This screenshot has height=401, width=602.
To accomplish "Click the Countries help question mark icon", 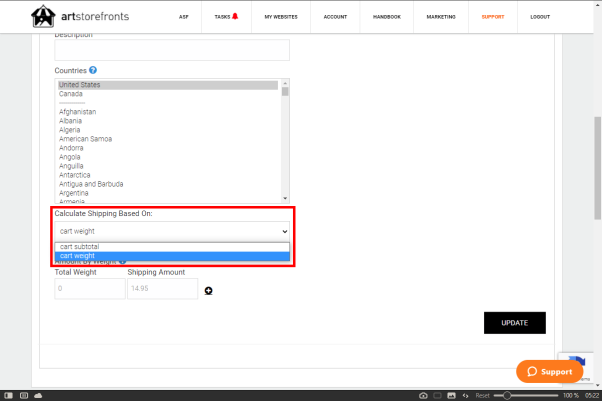I will 93,71.
